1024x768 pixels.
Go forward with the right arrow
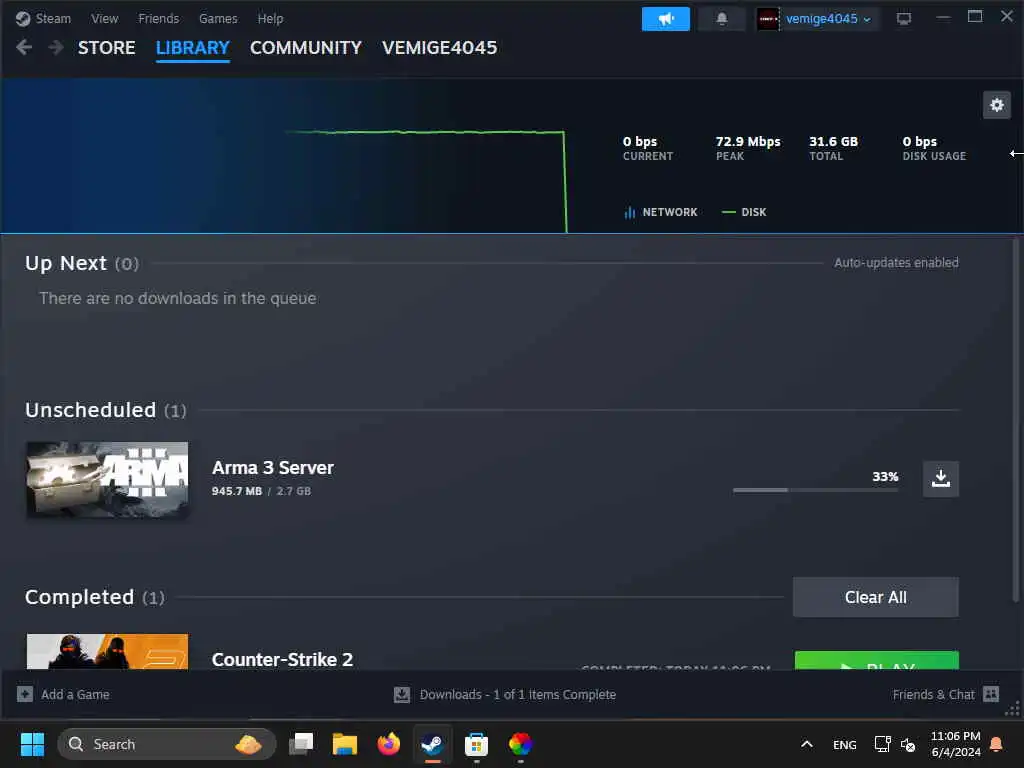(x=56, y=47)
